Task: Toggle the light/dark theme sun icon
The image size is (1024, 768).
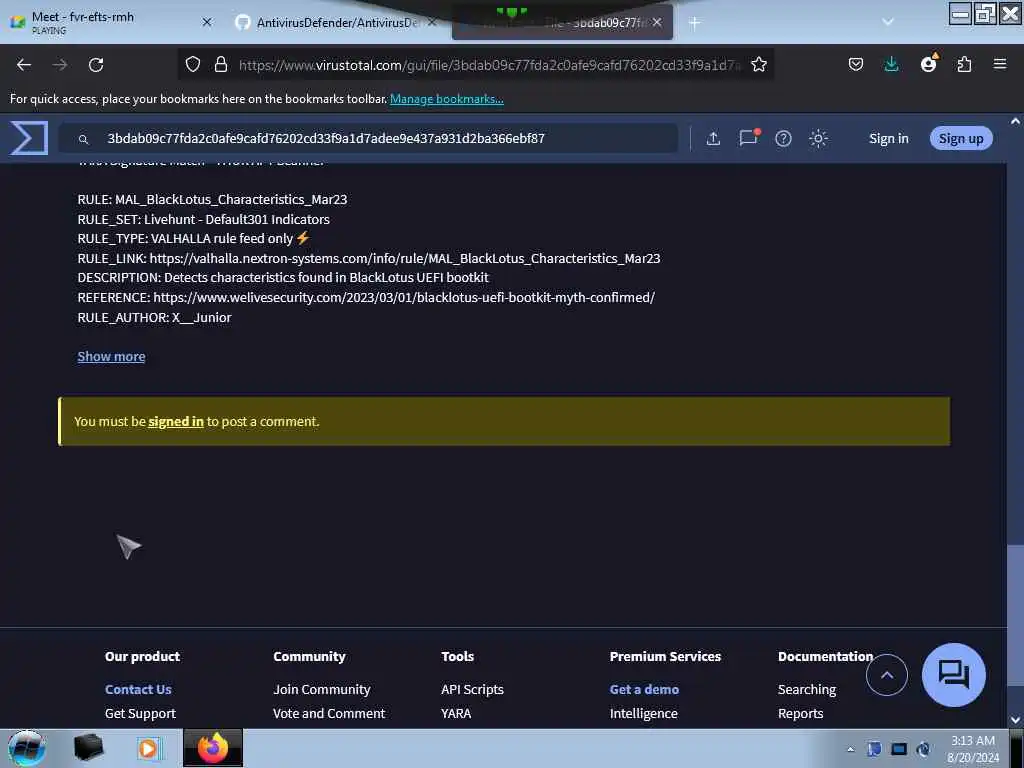Action: pyautogui.click(x=818, y=138)
